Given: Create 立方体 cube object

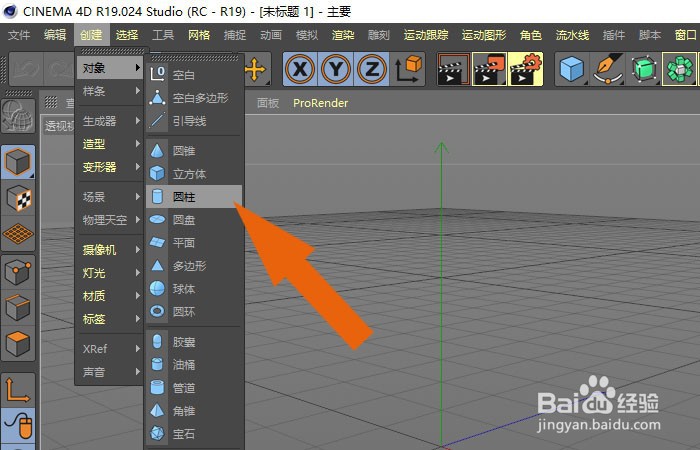Looking at the screenshot, I should click(194, 174).
